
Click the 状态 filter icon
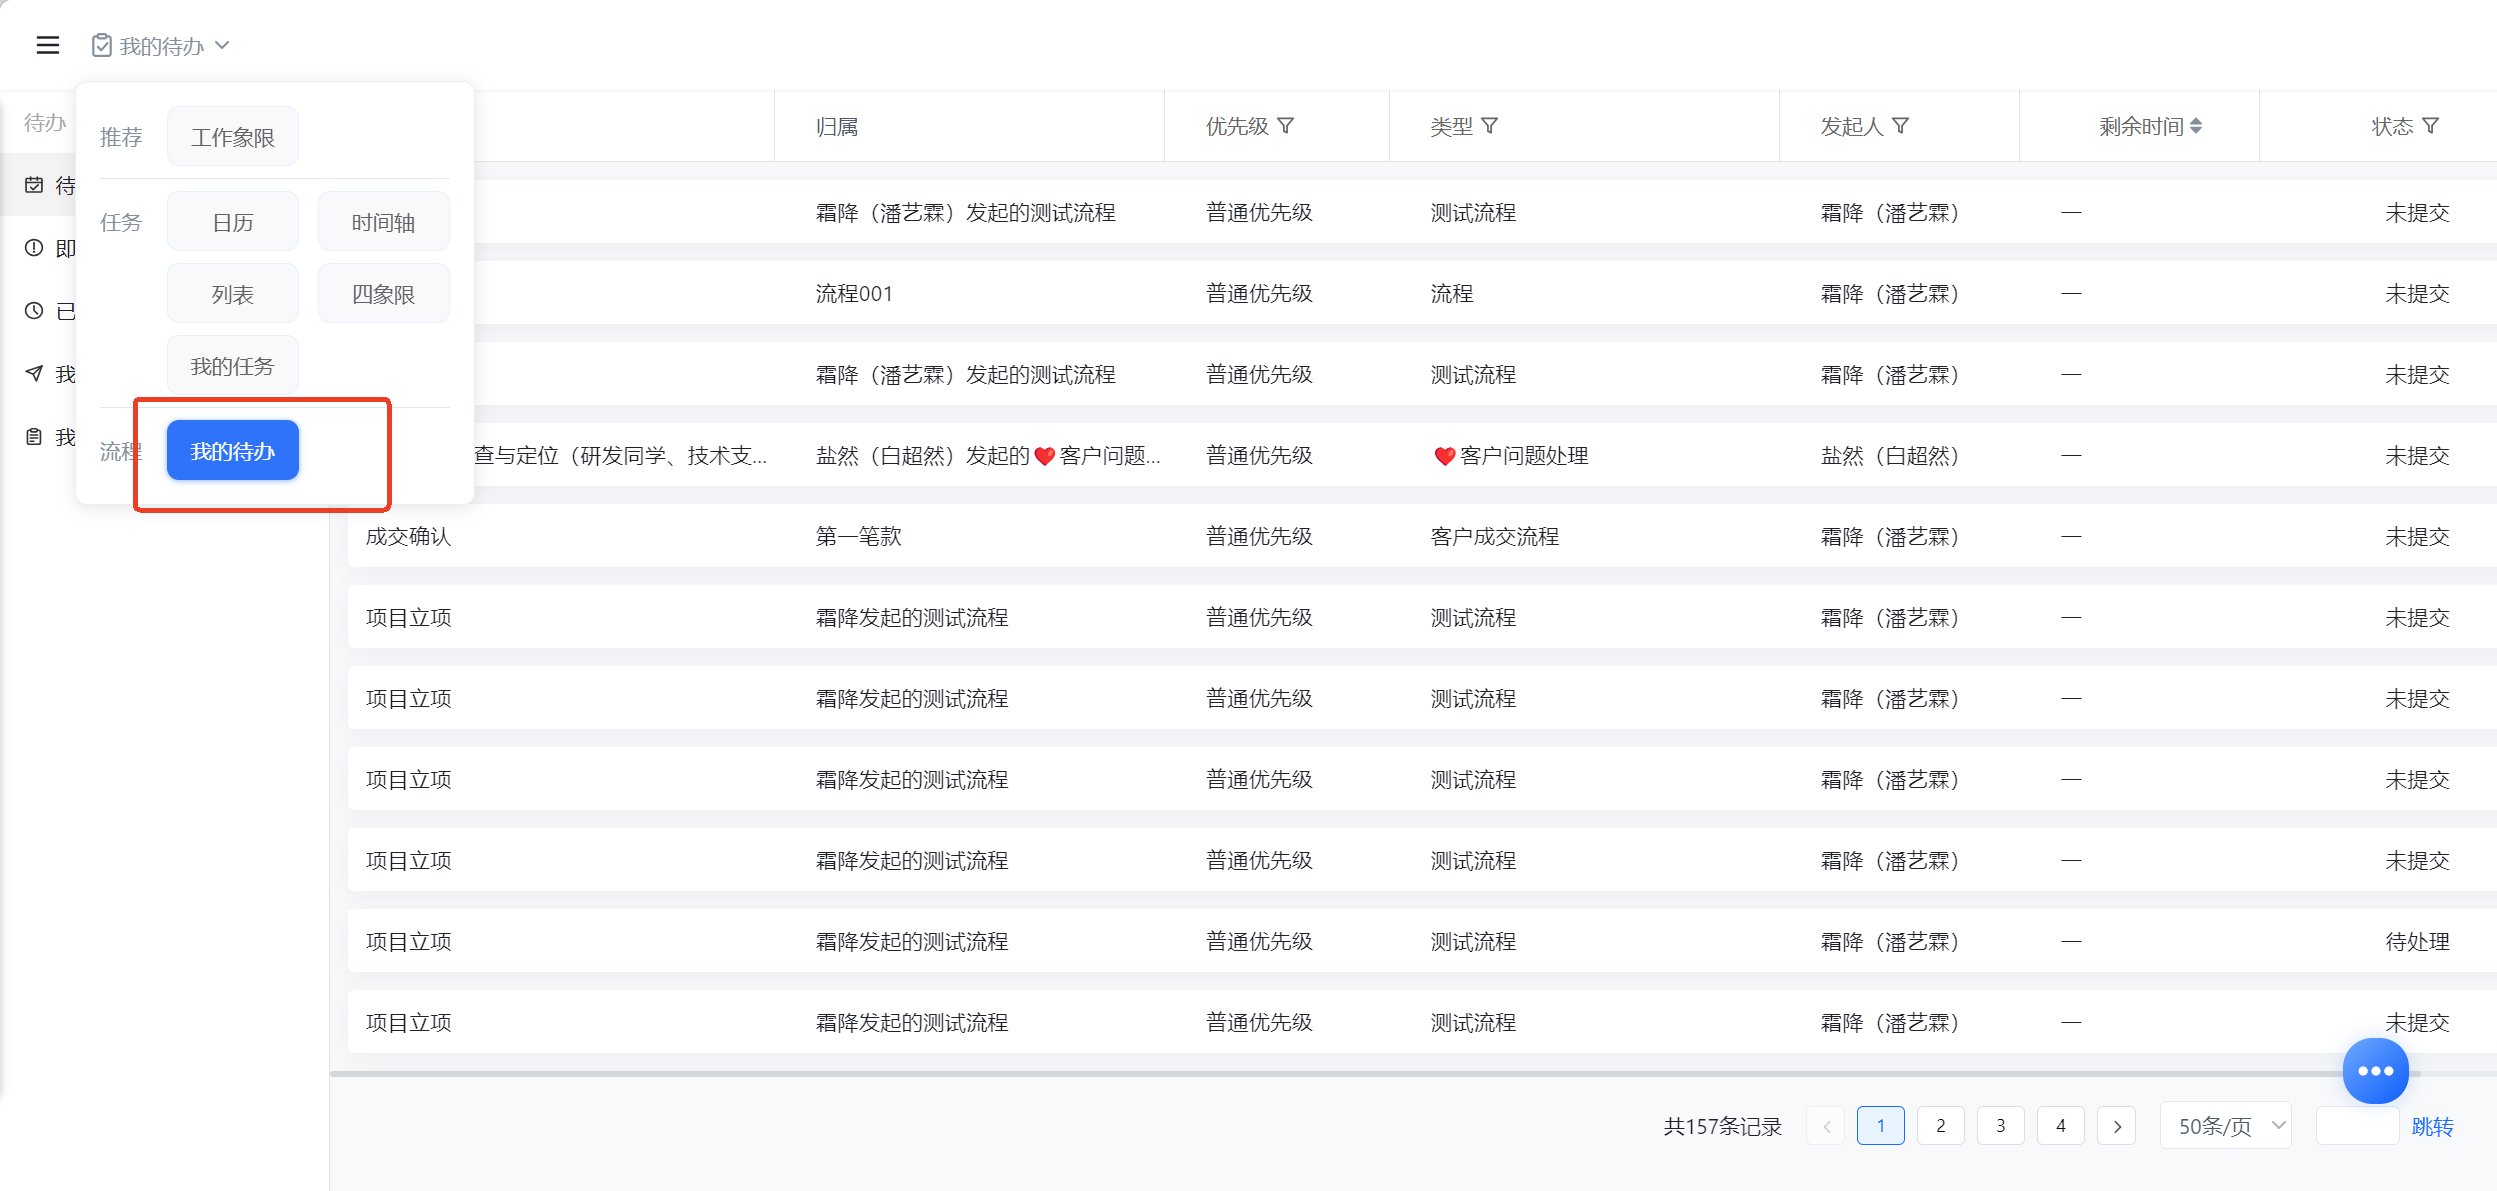click(2431, 126)
